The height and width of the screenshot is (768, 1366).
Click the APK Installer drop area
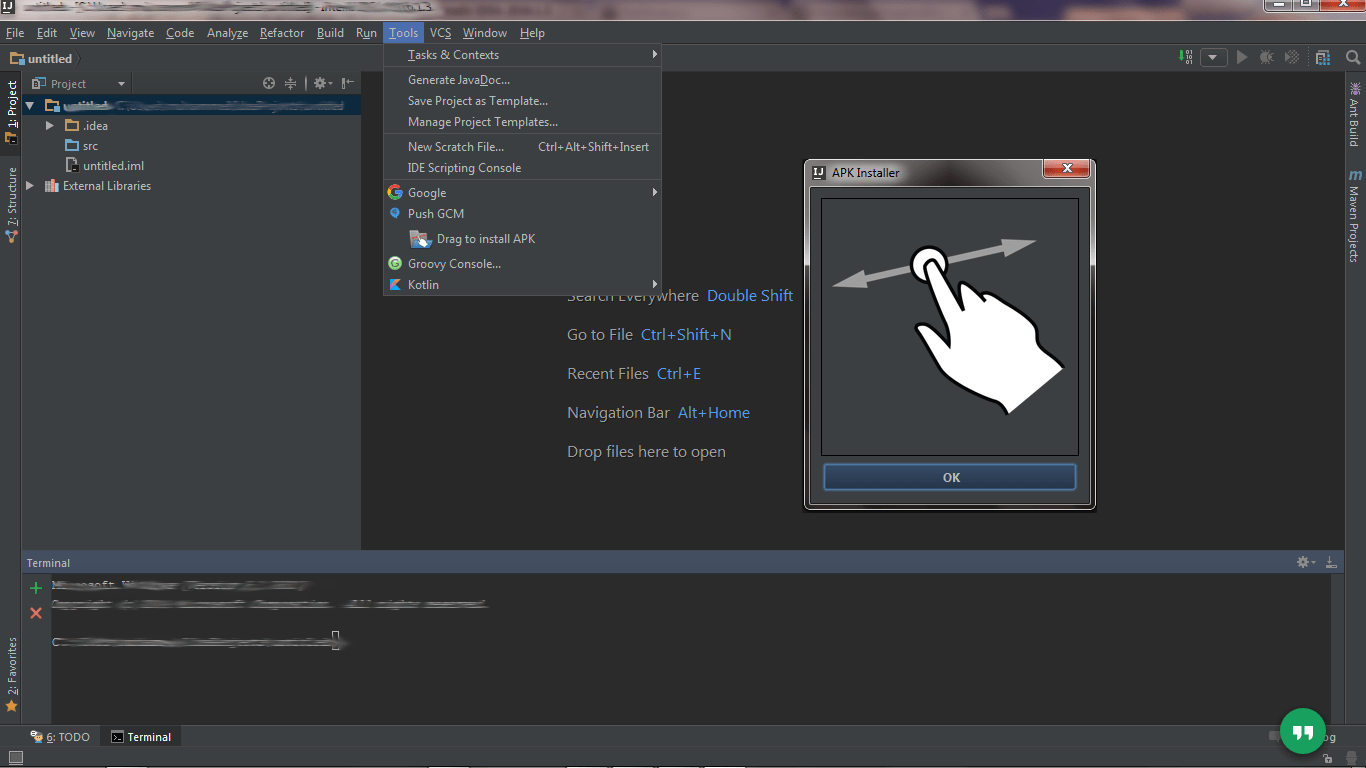pos(950,327)
